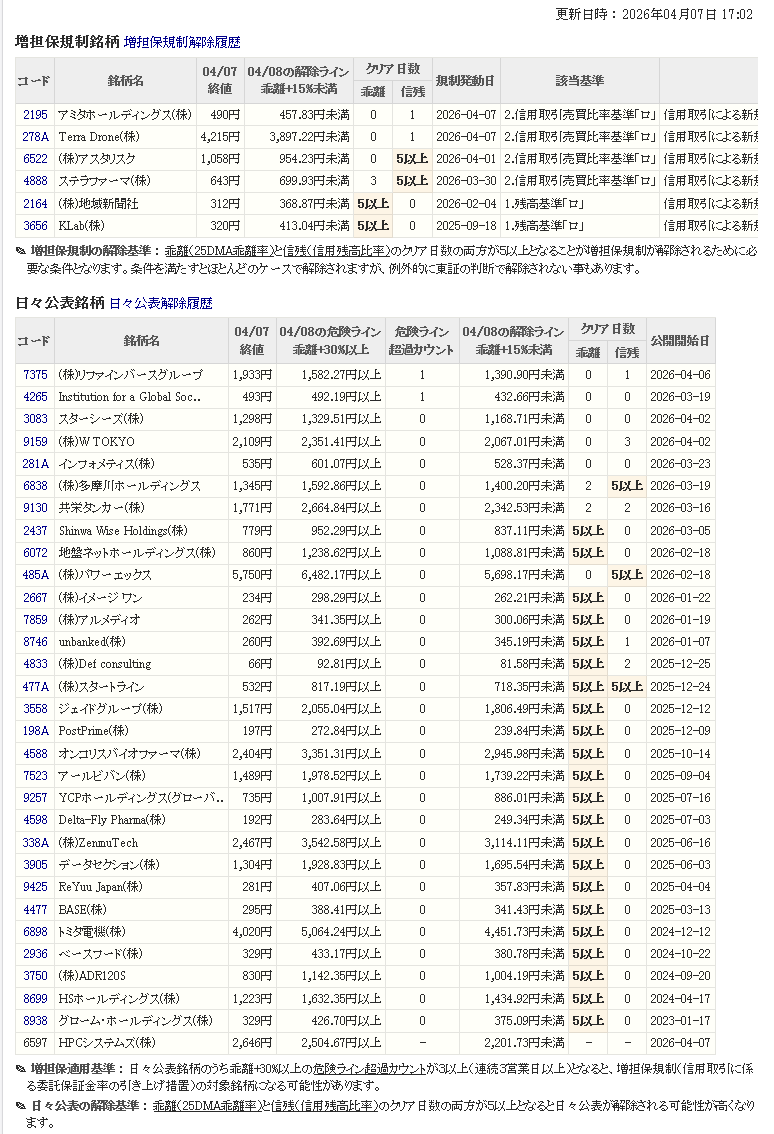Screen dimensions: 774x1134
Task: Open code 4888 ステラファーマ
Action: (35, 181)
